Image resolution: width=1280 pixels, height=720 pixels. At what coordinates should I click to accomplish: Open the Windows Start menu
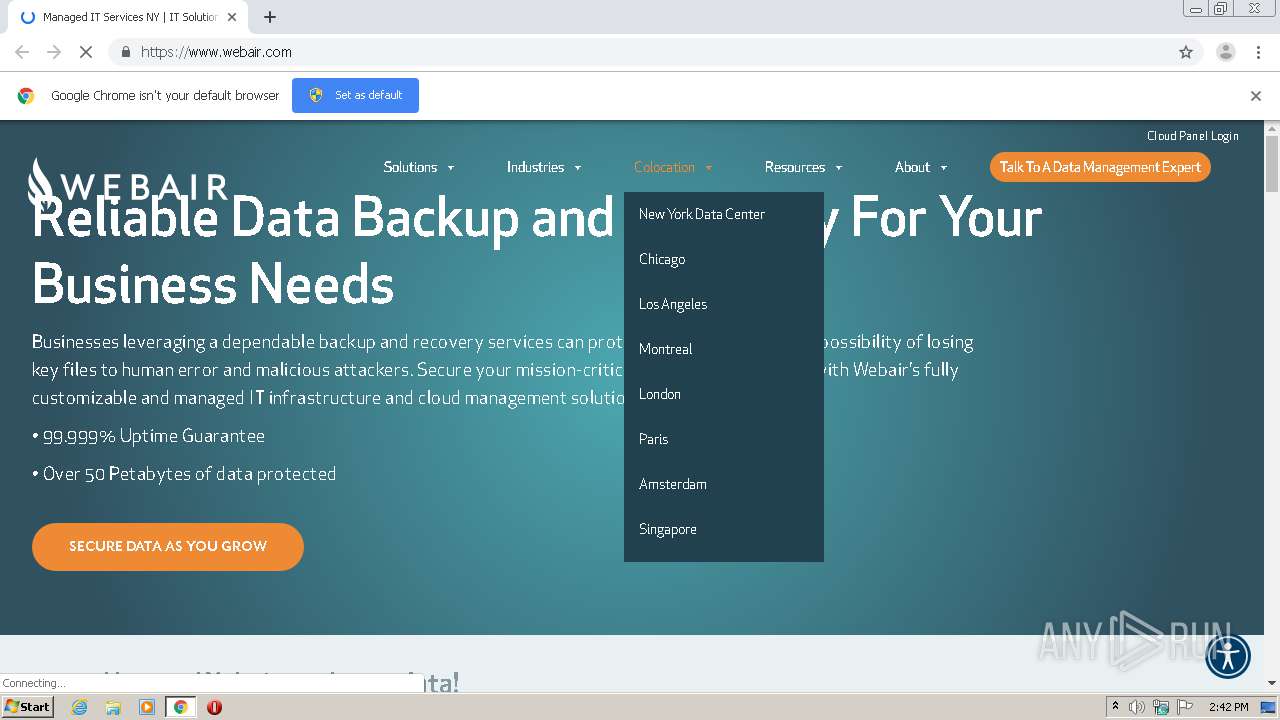coord(27,707)
